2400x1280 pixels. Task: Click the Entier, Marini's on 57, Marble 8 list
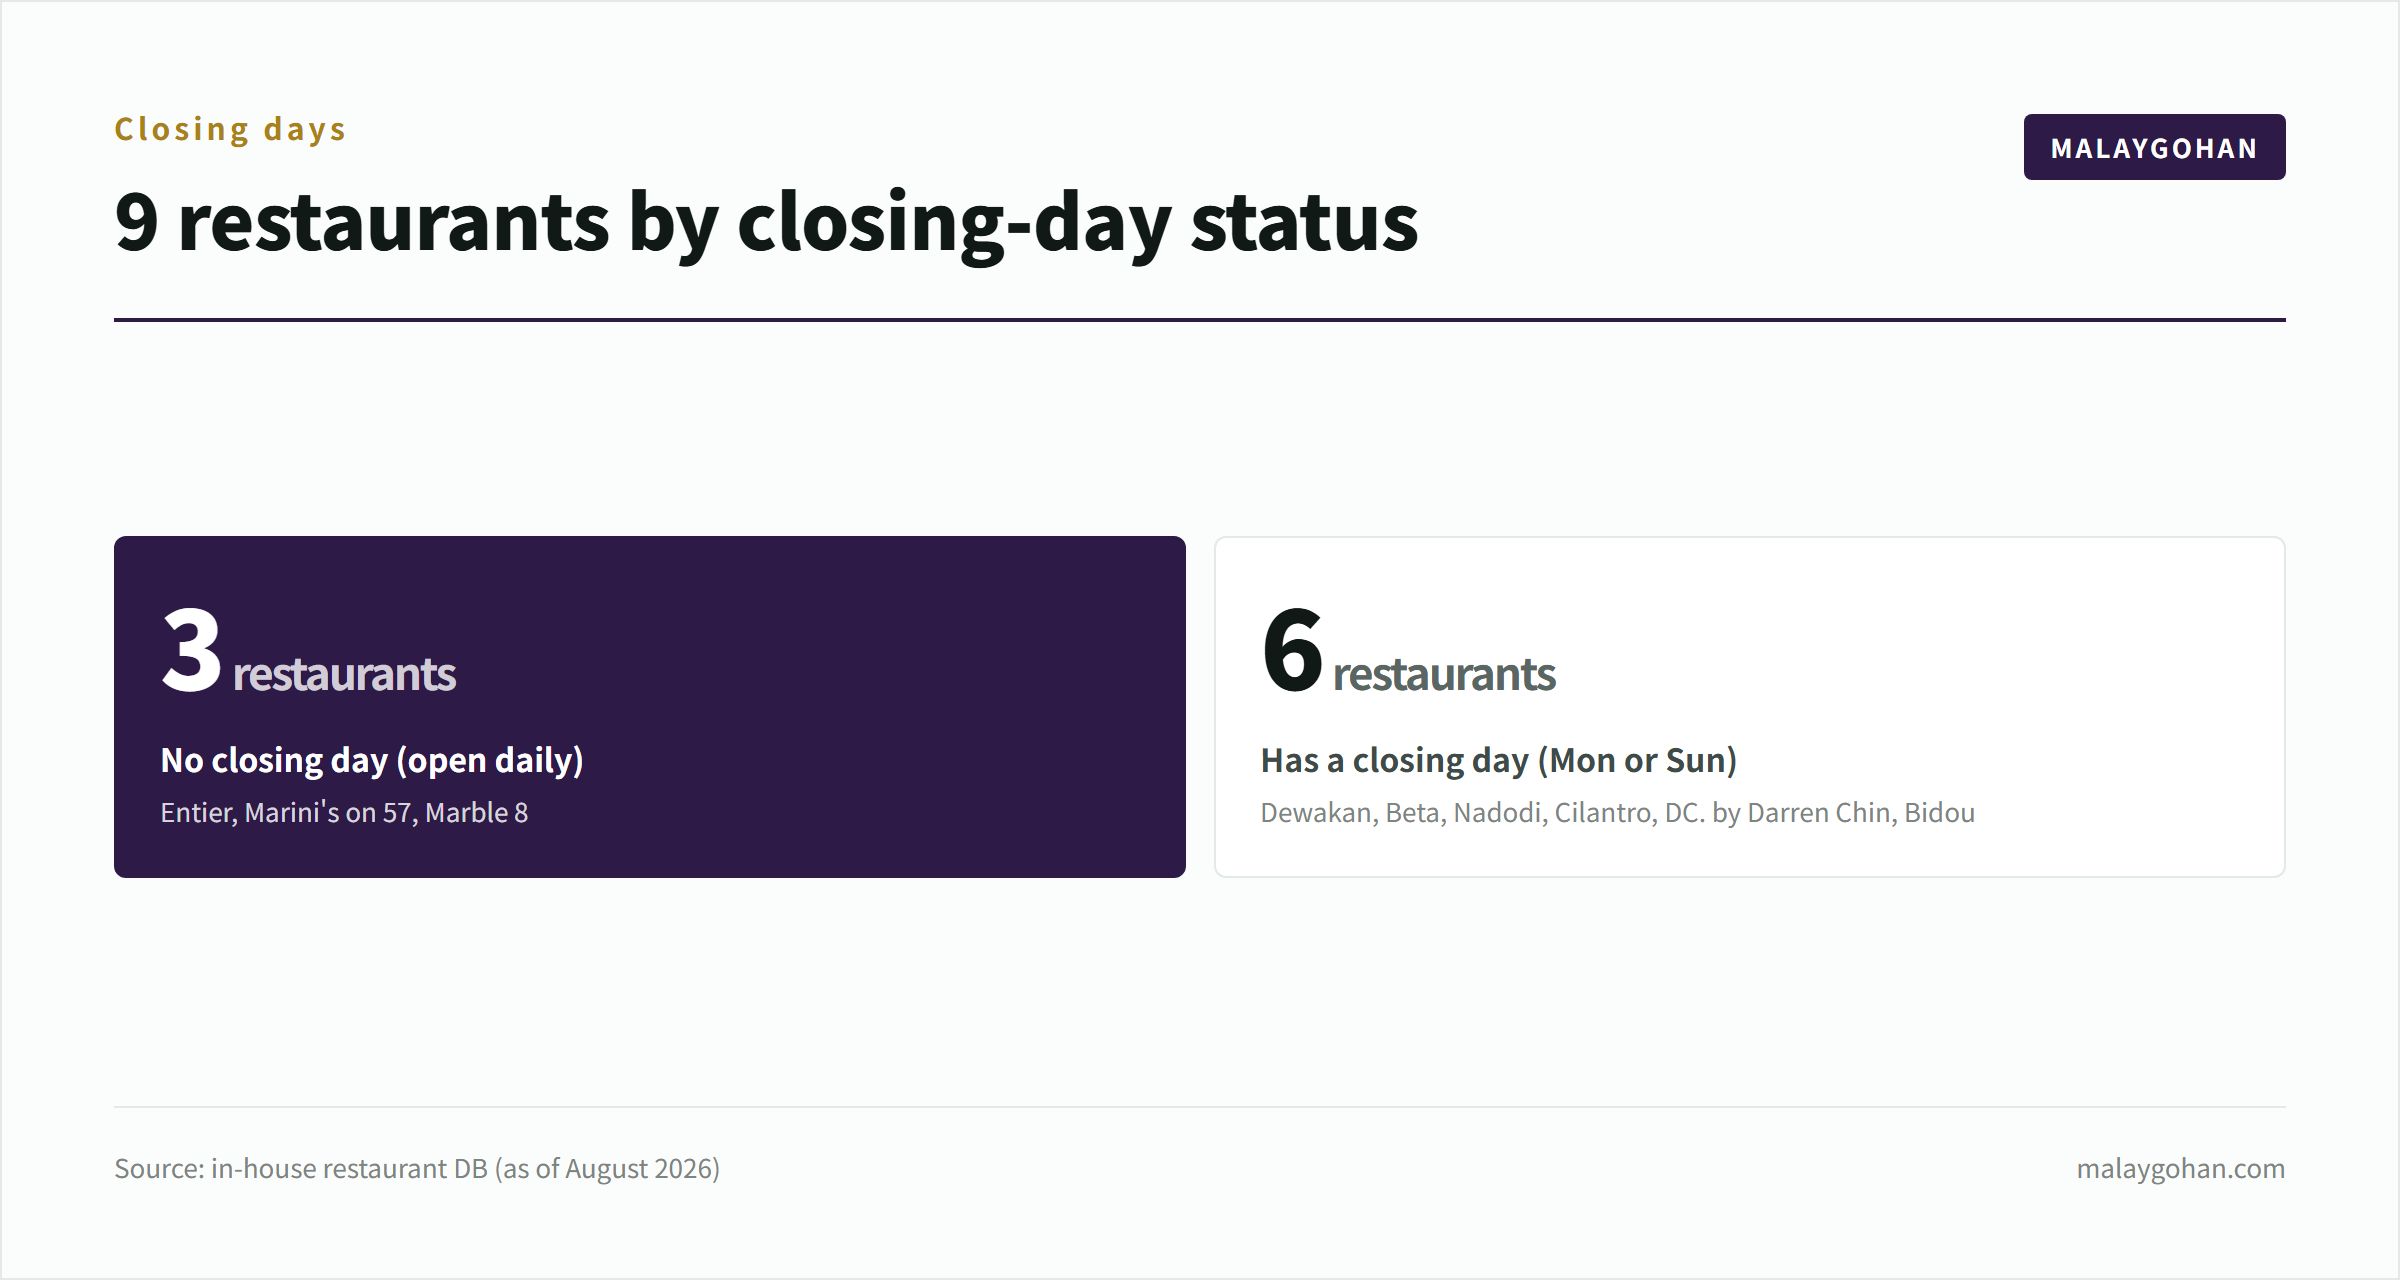coord(344,812)
